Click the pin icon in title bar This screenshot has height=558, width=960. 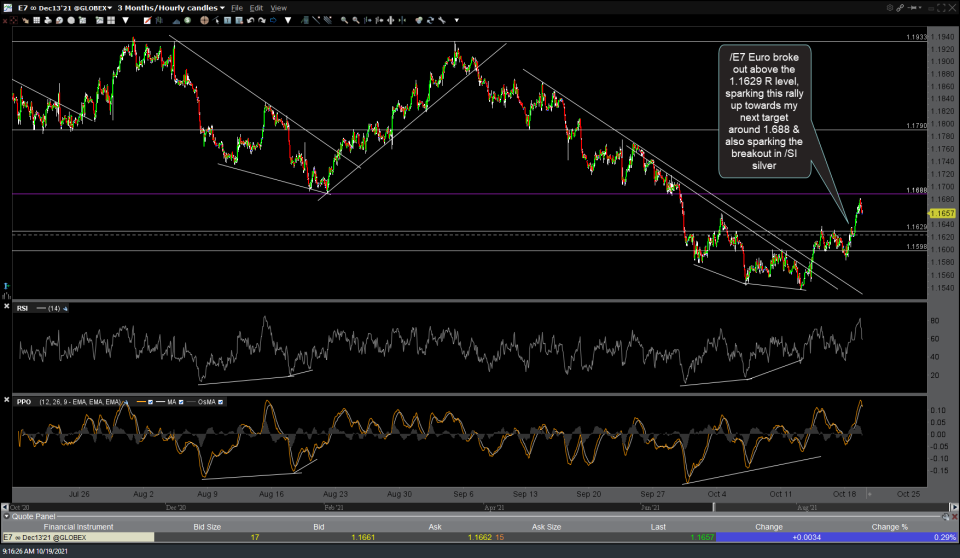(911, 7)
